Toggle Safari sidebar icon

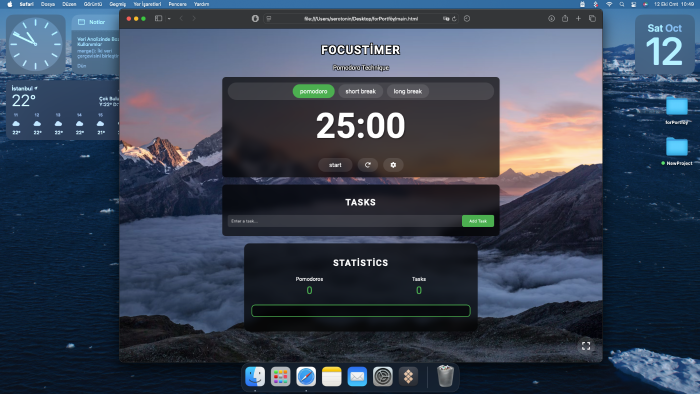[158, 19]
